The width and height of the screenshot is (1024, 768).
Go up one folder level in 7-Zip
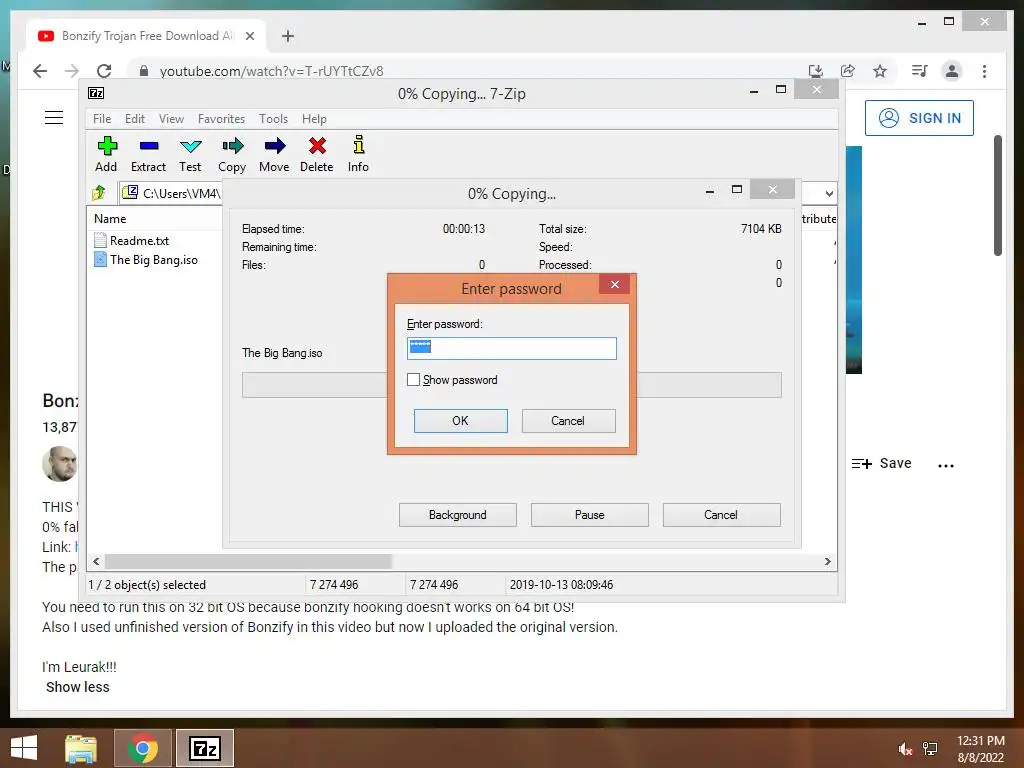click(99, 193)
